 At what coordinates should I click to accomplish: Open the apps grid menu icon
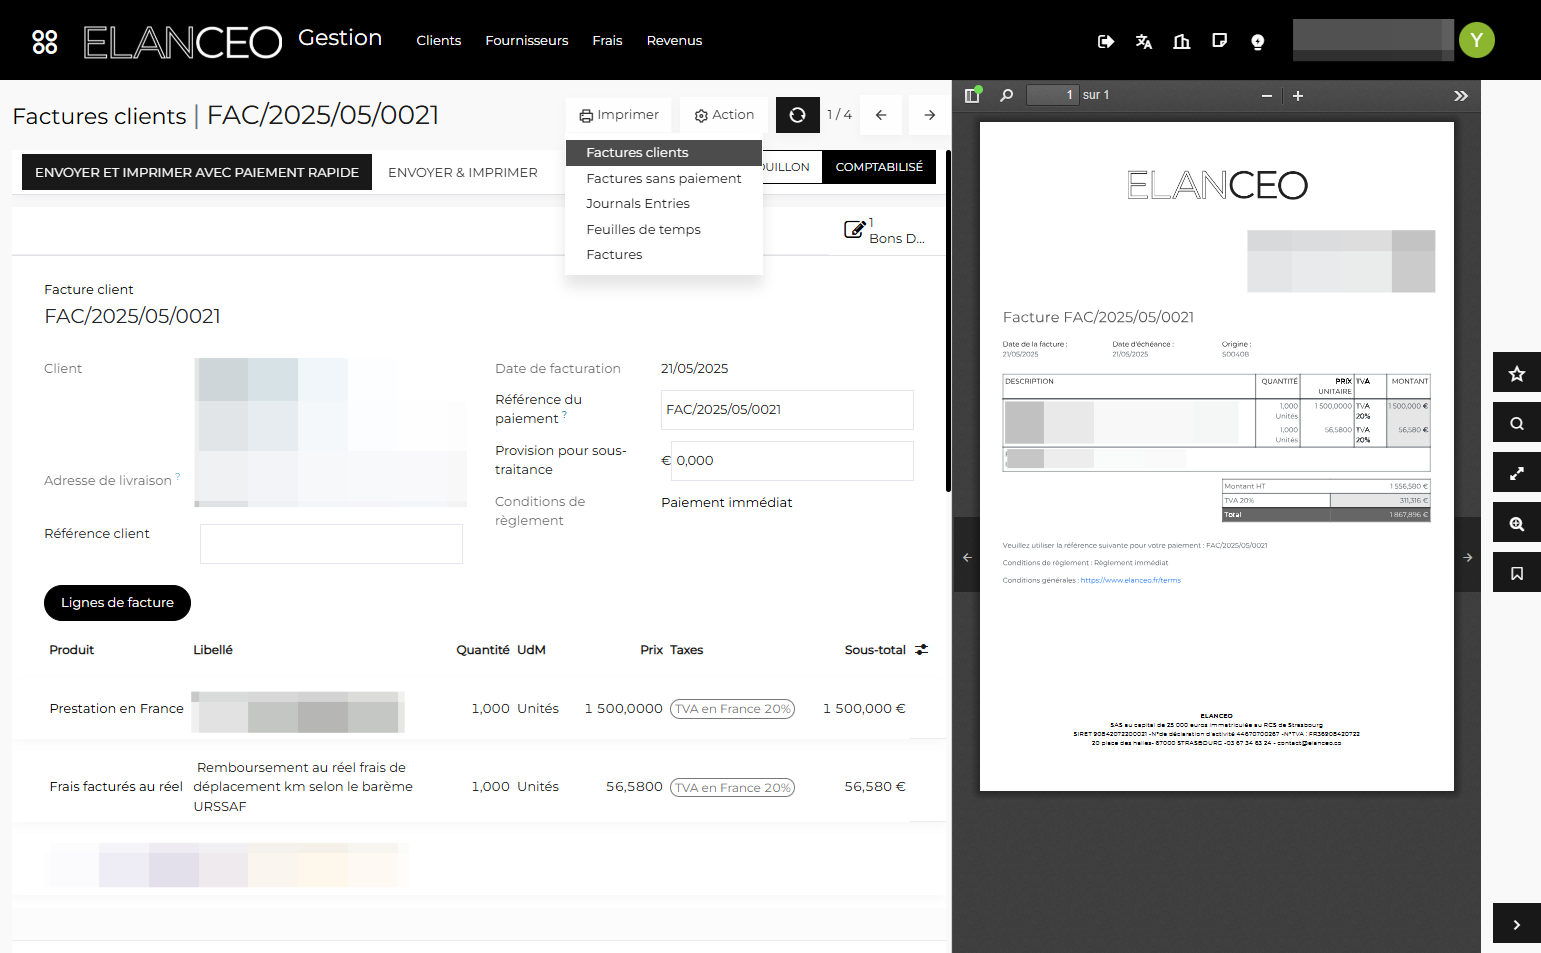(45, 41)
